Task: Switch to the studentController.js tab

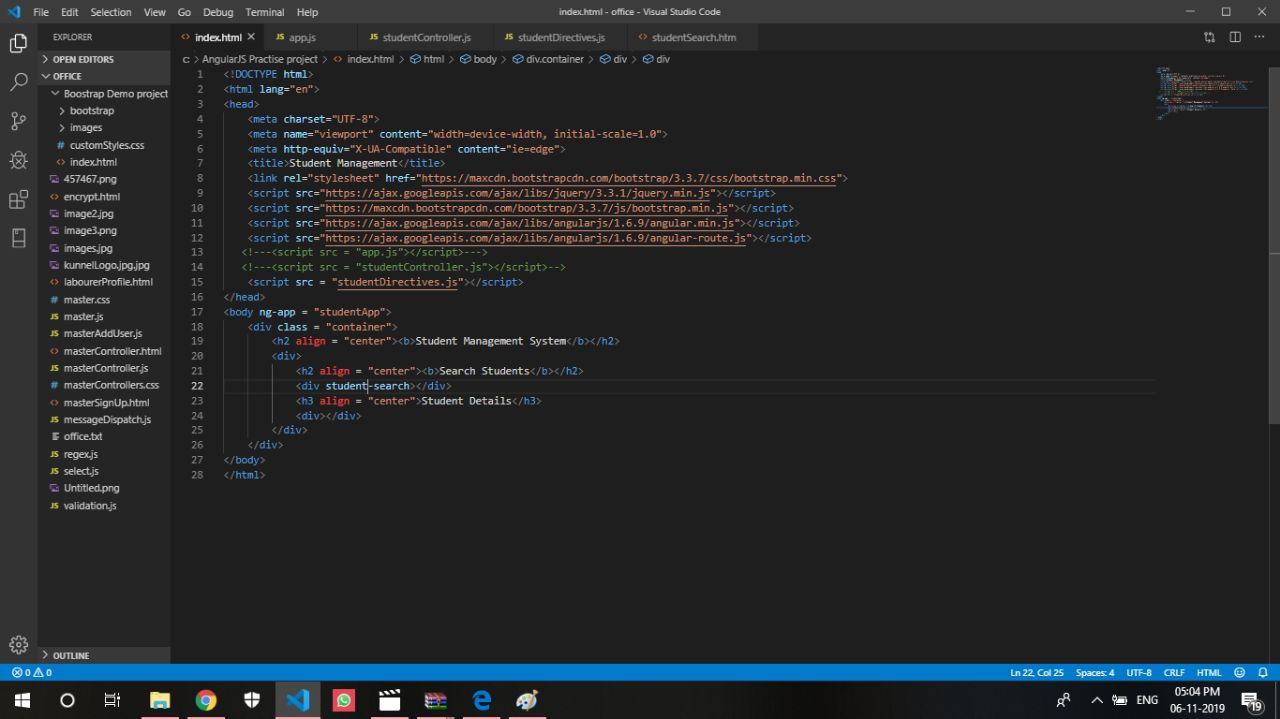Action: pos(426,37)
